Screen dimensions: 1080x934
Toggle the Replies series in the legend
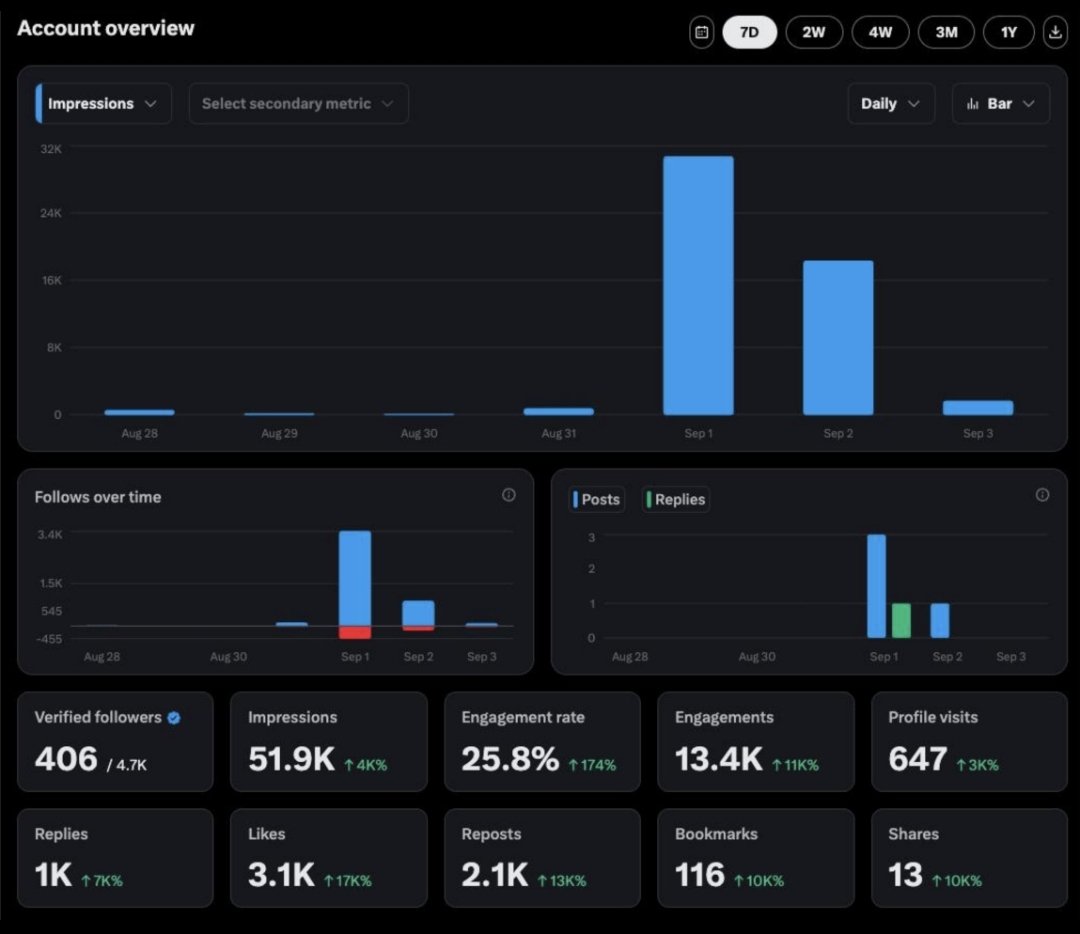675,499
